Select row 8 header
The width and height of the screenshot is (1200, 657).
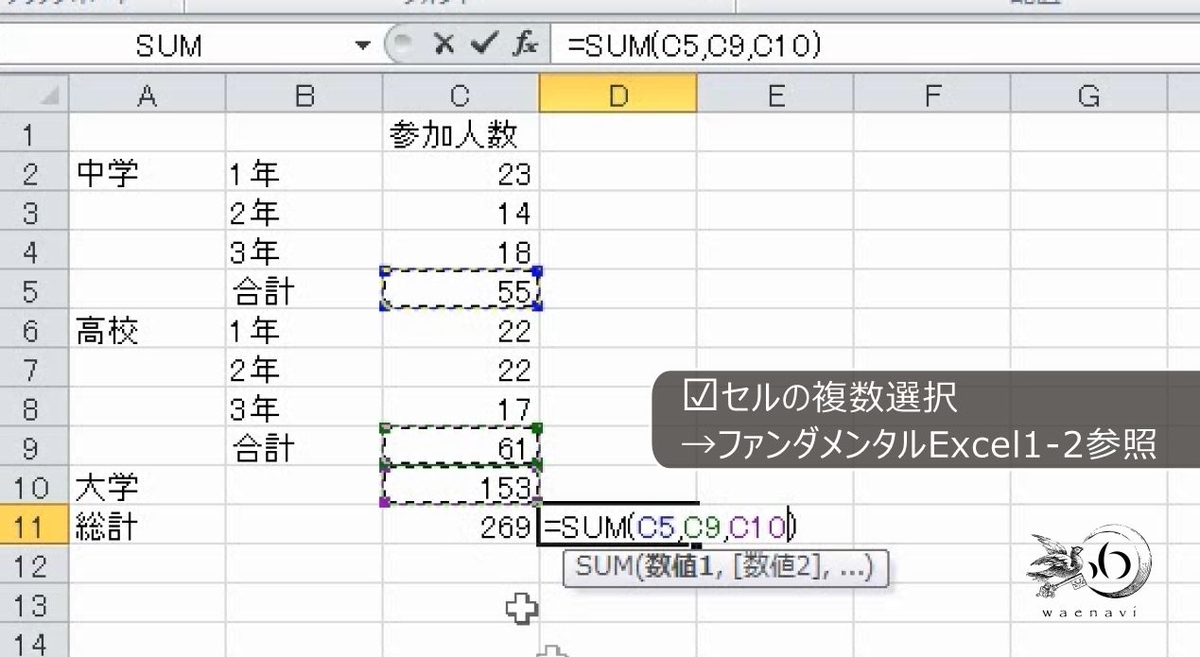[34, 409]
